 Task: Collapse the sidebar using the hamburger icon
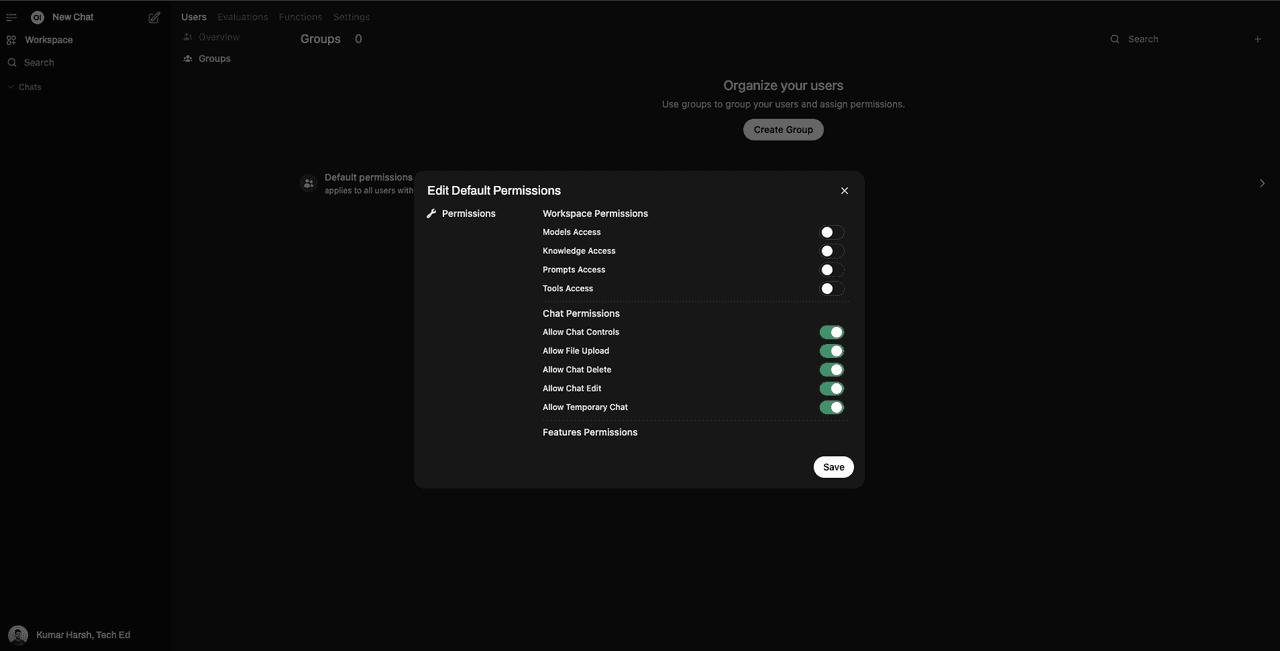pos(12,17)
